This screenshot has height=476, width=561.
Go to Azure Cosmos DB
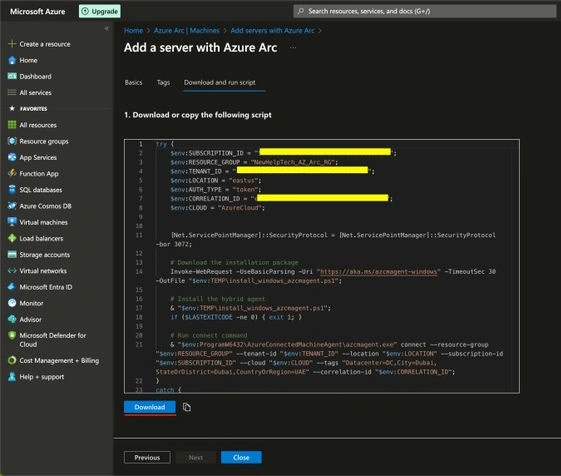click(40, 206)
